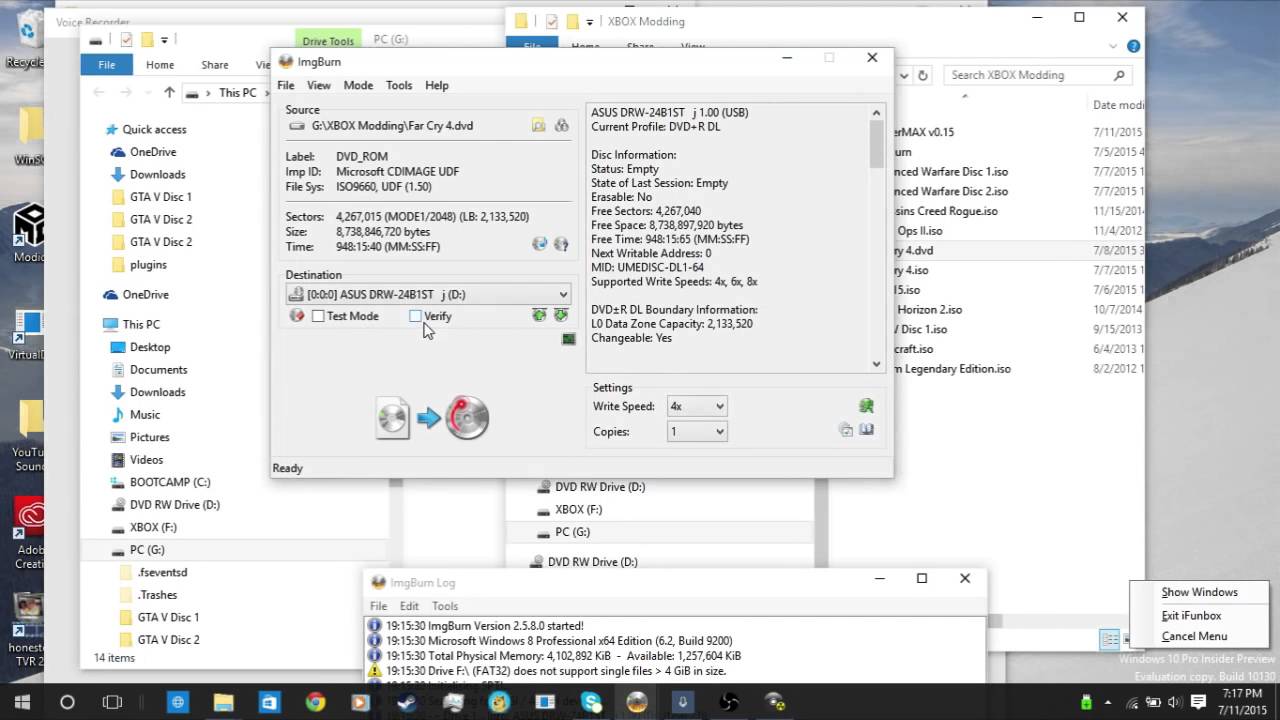Click the up arrow in Explorer address bar
The image size is (1280, 720).
click(x=169, y=93)
